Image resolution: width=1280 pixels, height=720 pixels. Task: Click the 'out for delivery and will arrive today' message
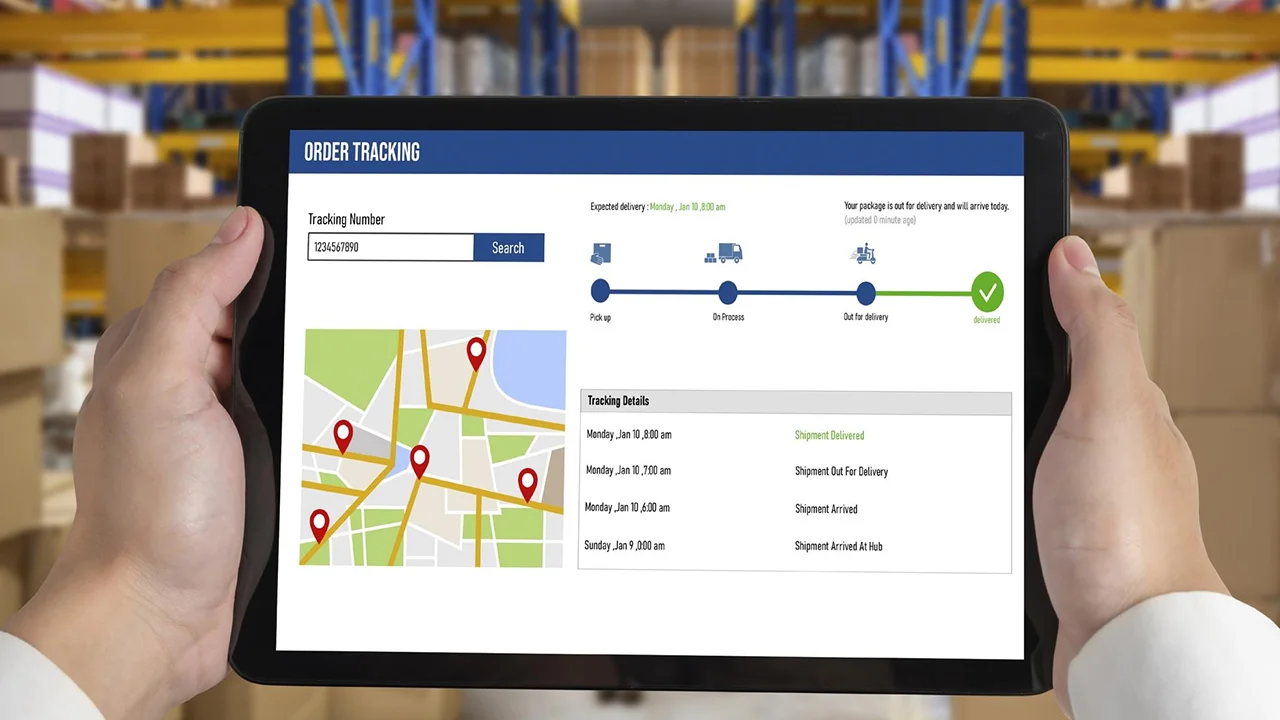tap(926, 206)
